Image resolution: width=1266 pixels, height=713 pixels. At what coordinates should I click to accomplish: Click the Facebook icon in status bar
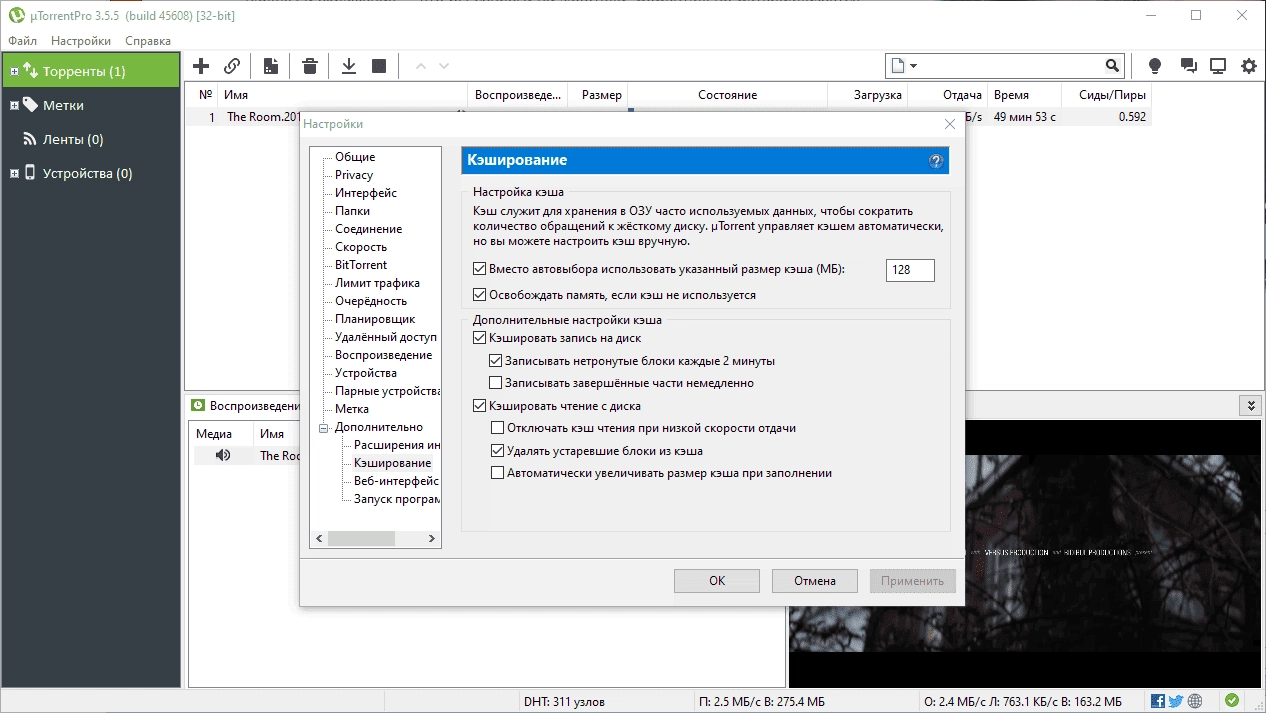(1158, 701)
